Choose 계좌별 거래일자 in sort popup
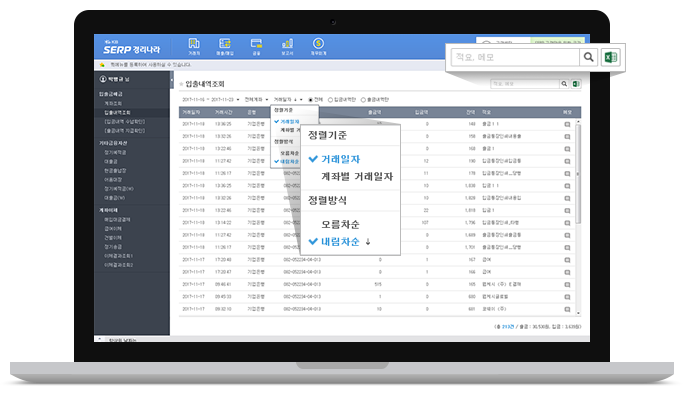Viewport: 684px width, 396px height. [357, 176]
